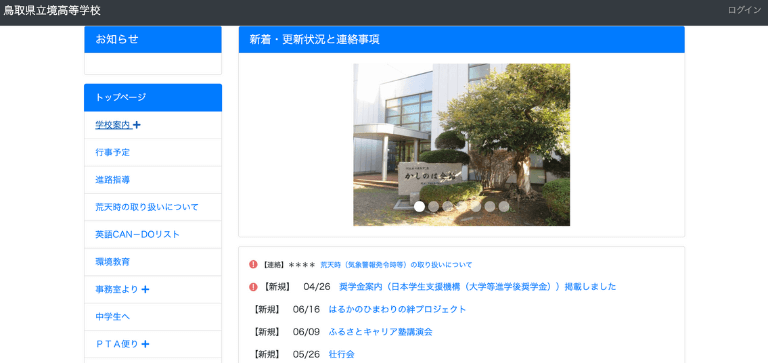The width and height of the screenshot is (768, 363).
Task: Open 荒天時（気象警報発令時等）の取り扱いについて link
Action: pyautogui.click(x=396, y=265)
